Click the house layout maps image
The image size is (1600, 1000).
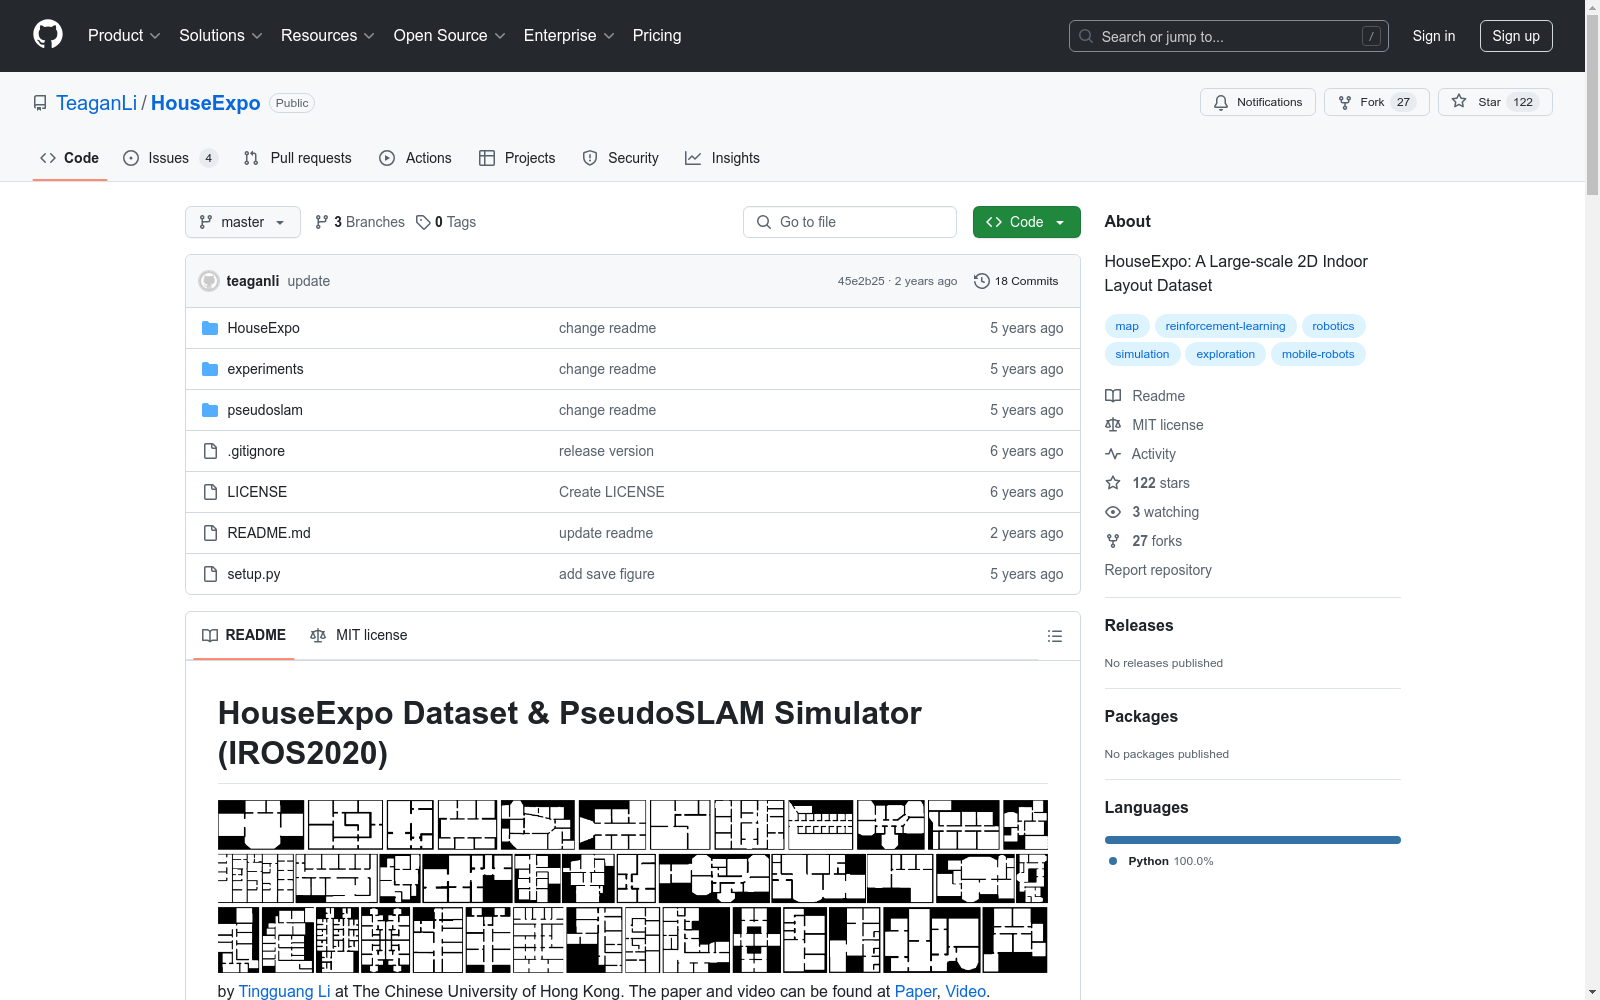(x=633, y=886)
